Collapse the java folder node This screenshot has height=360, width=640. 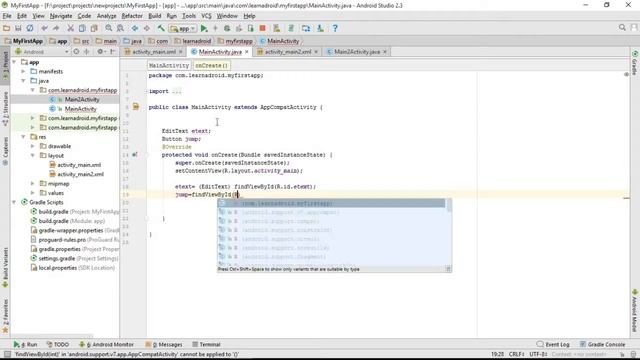pyautogui.click(x=24, y=81)
